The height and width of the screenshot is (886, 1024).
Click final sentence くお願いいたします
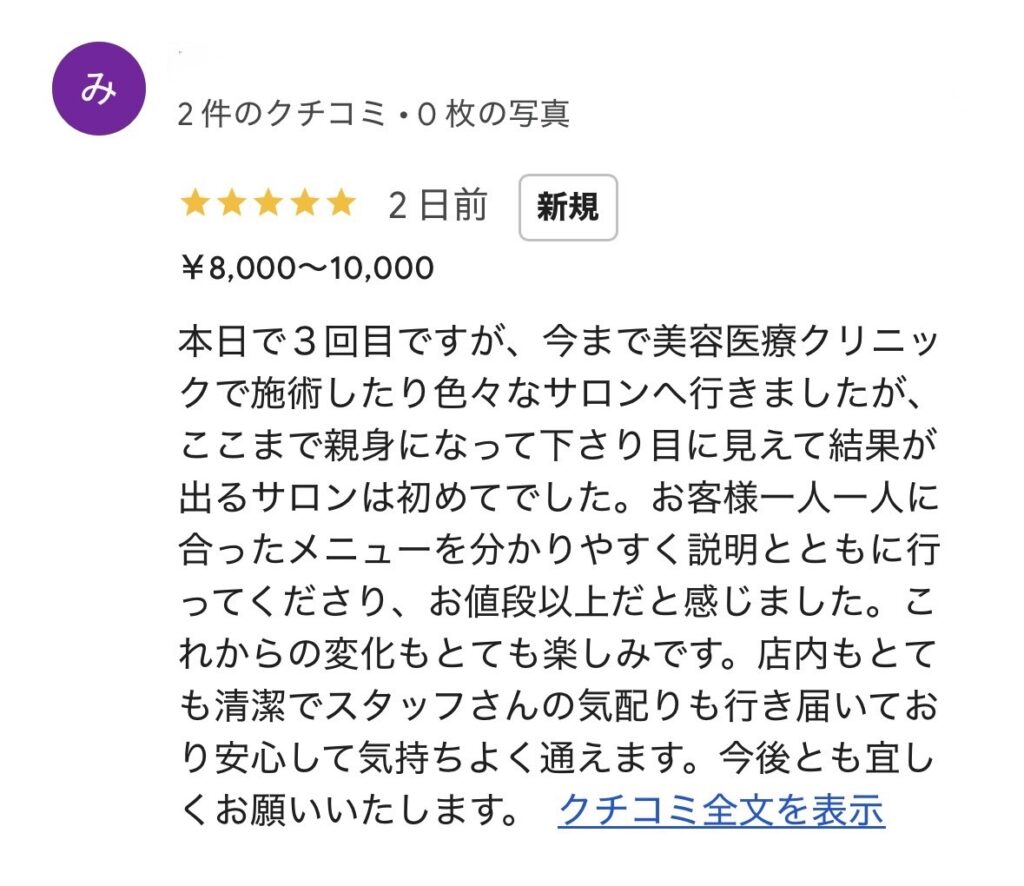click(x=349, y=810)
